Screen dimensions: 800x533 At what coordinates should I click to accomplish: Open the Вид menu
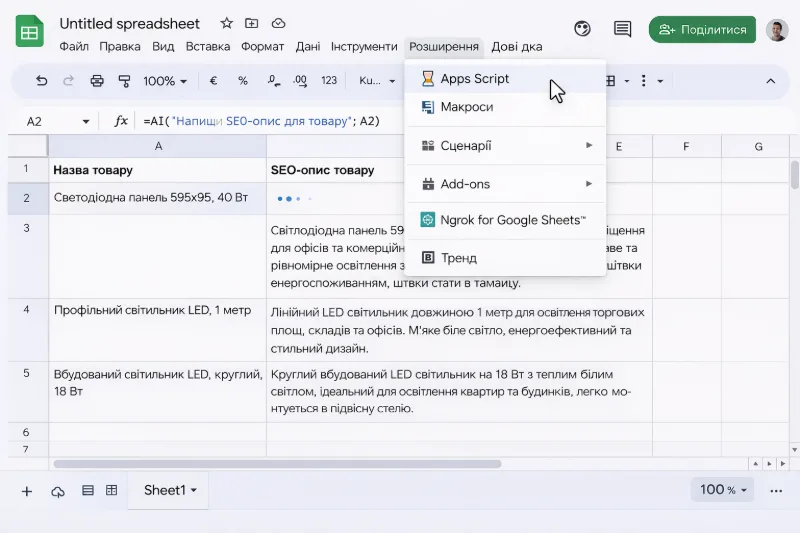coord(163,46)
